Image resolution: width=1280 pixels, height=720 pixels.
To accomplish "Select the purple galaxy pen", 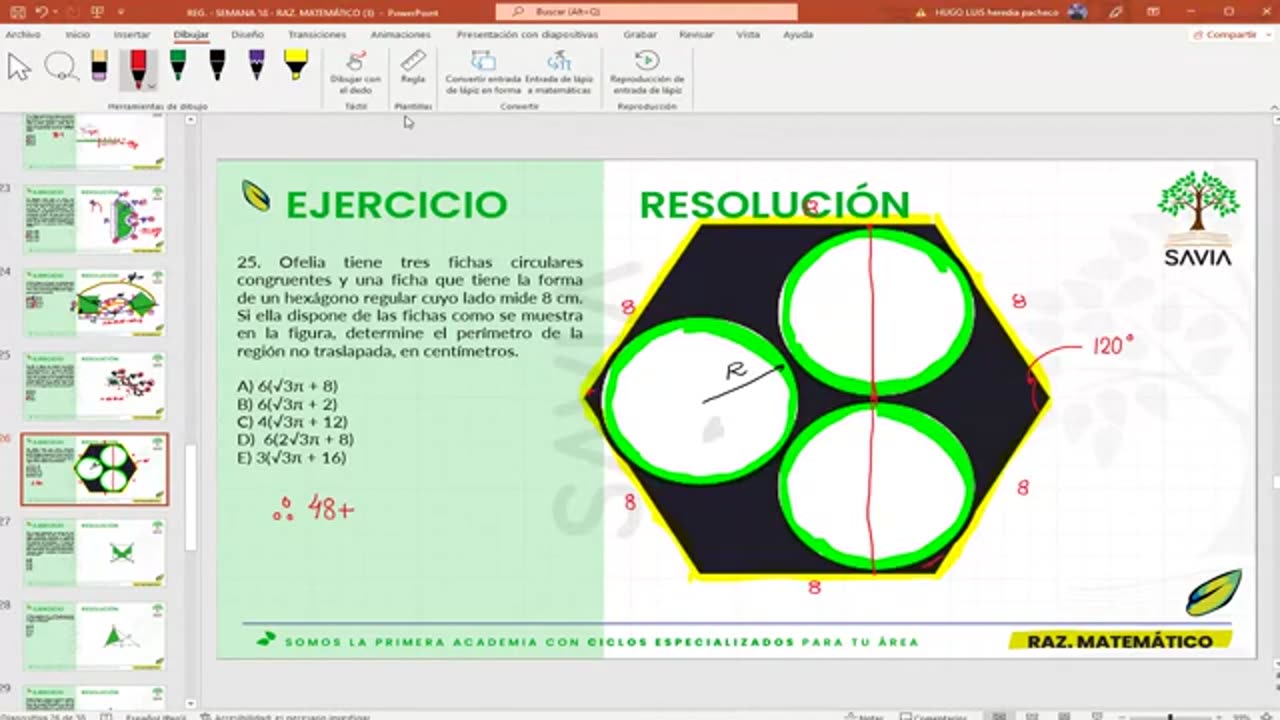I will [x=256, y=66].
